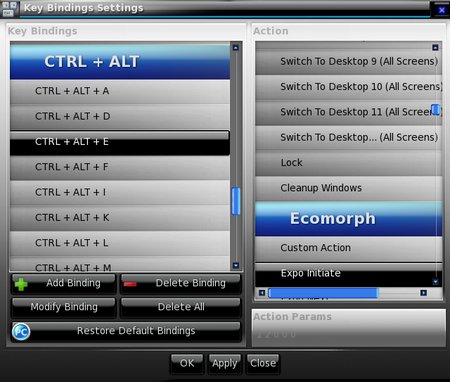Select the Custom Action entry
Image resolution: width=450 pixels, height=382 pixels.
point(349,249)
